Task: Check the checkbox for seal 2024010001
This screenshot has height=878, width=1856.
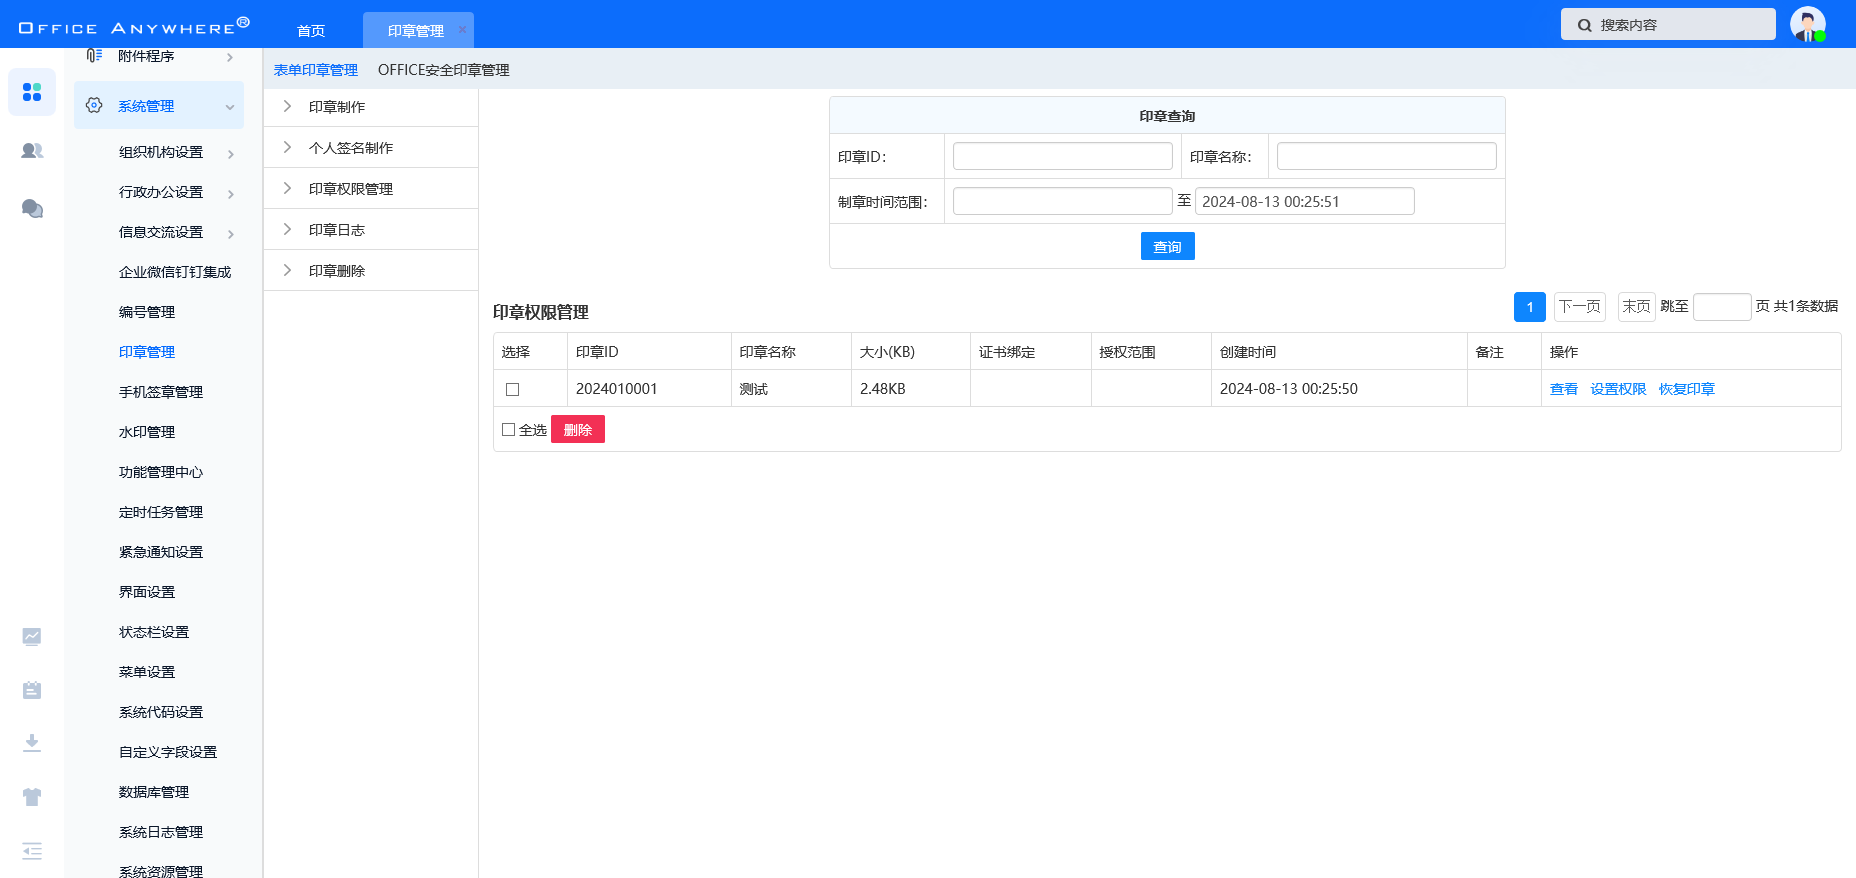Action: 513,389
